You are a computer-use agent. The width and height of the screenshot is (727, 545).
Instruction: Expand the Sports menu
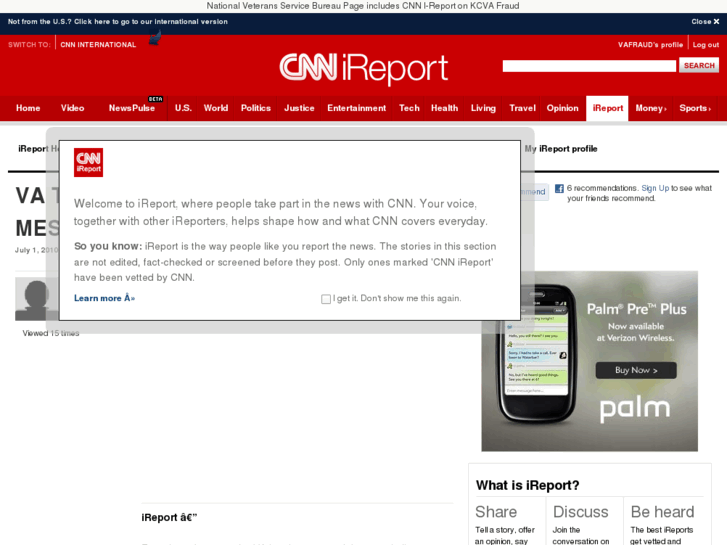[x=695, y=108]
